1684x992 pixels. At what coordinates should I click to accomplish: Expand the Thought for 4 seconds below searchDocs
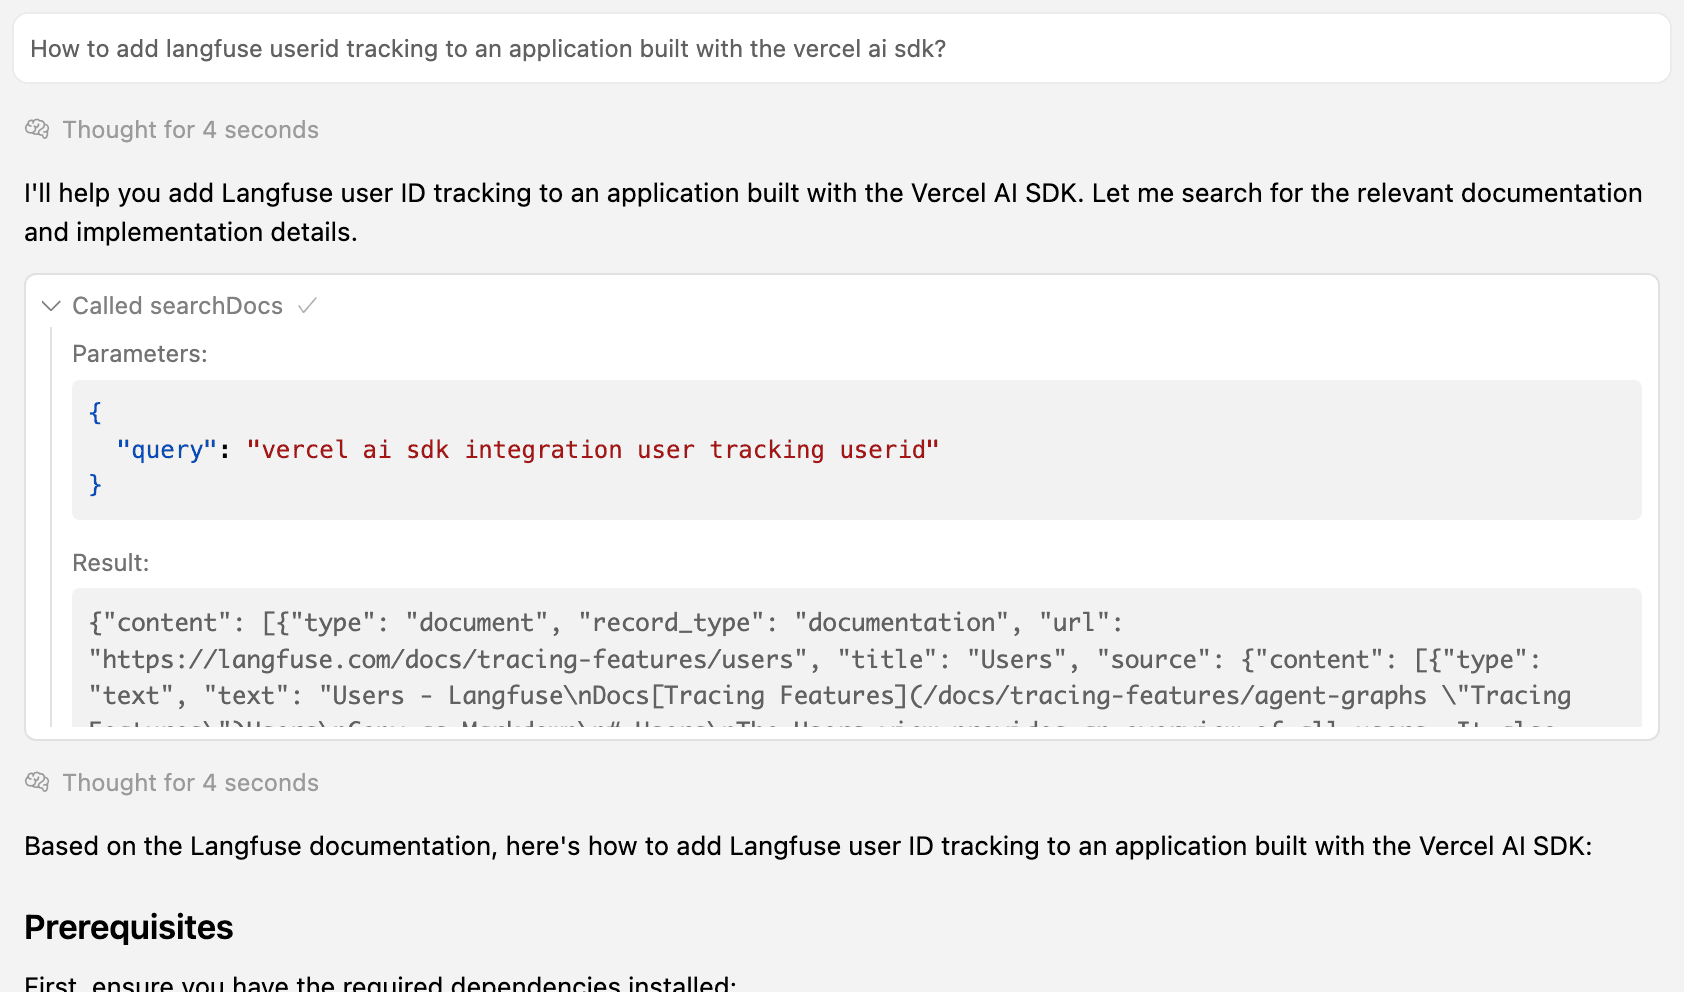190,783
